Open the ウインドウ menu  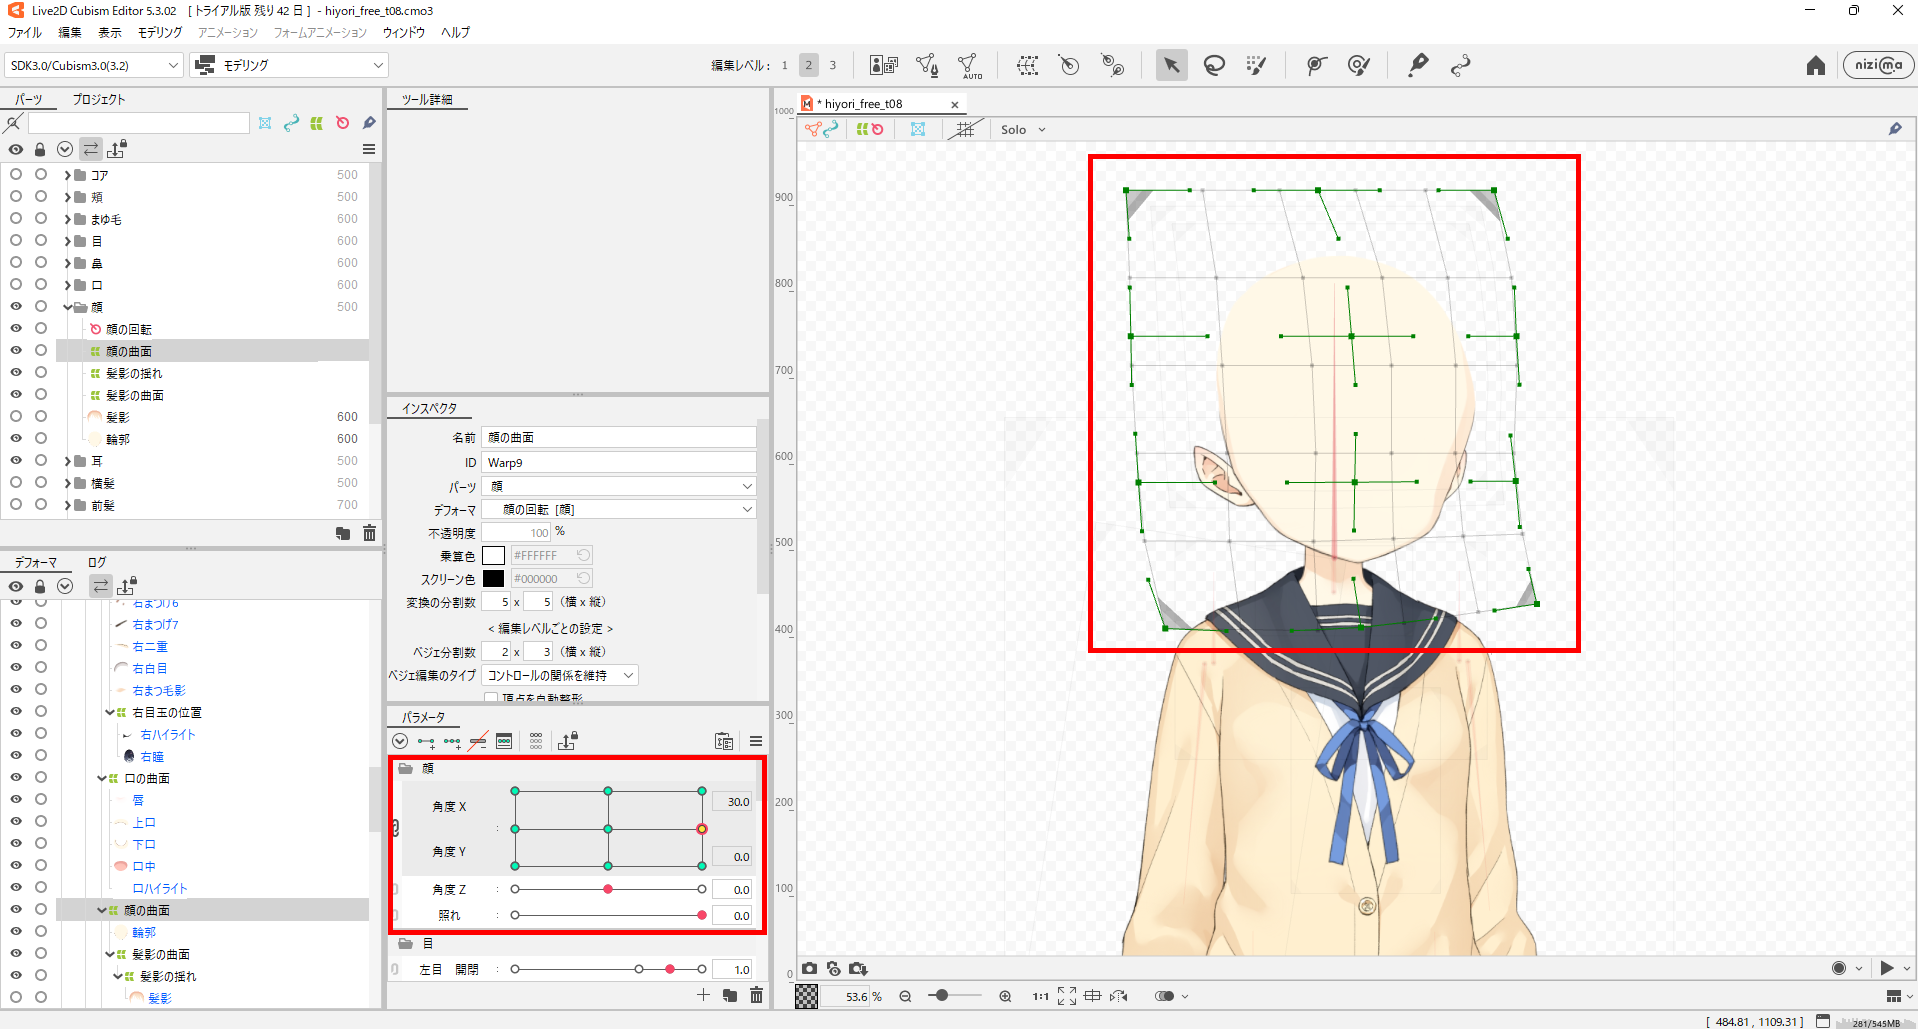tap(404, 32)
